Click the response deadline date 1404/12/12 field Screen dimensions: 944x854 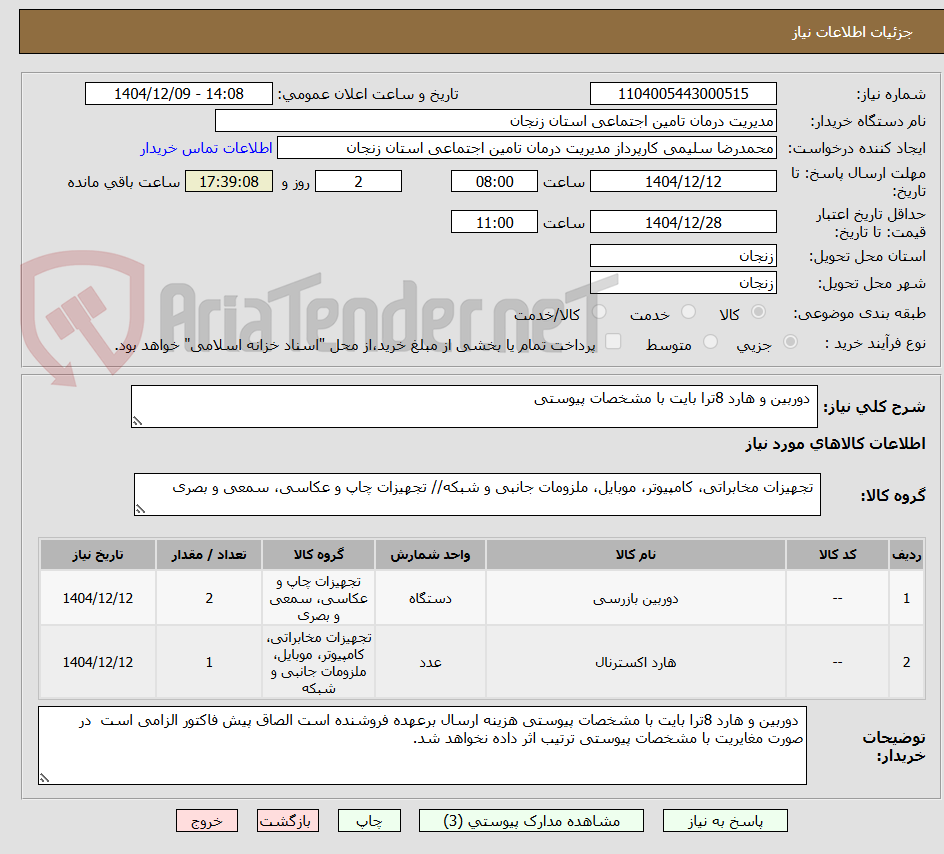point(683,181)
